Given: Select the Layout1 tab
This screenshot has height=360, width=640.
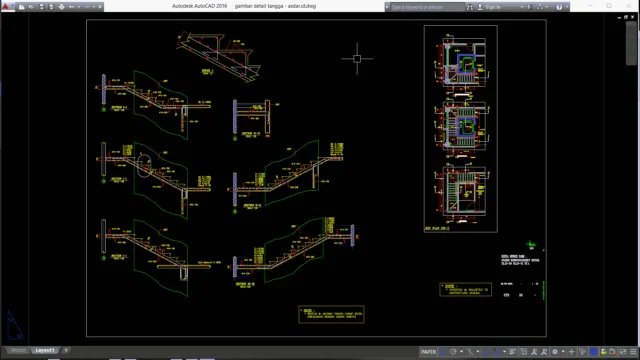Looking at the screenshot, I should pos(44,350).
